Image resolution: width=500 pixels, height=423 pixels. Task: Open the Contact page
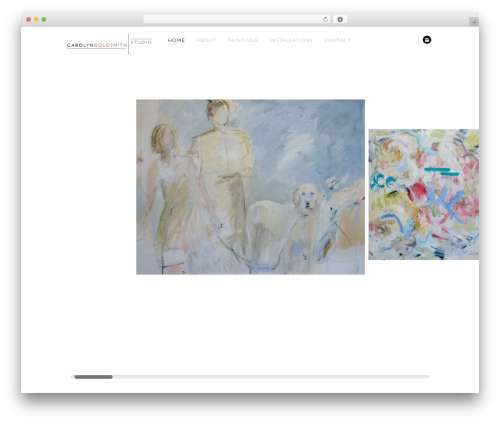click(337, 40)
